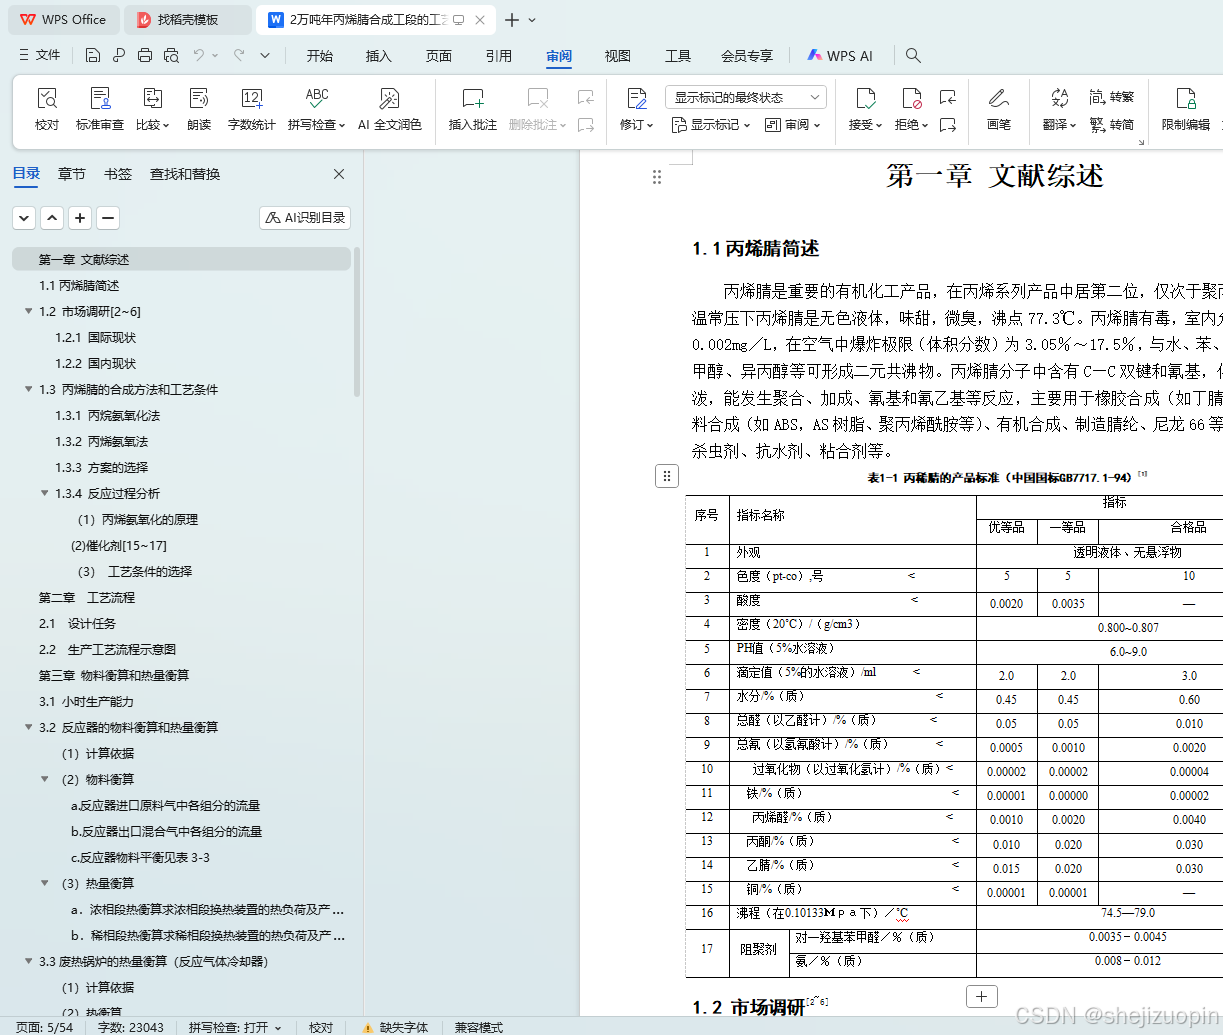Click the save icon in quick access toolbar
Image resolution: width=1223 pixels, height=1035 pixels.
pyautogui.click(x=93, y=55)
